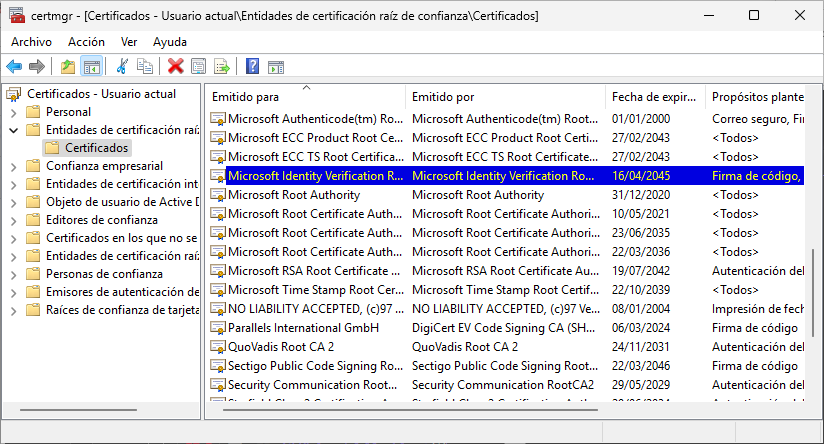This screenshot has height=444, width=824.
Task: Expand Objeto de usuario de Active Directory node
Action: pyautogui.click(x=14, y=202)
